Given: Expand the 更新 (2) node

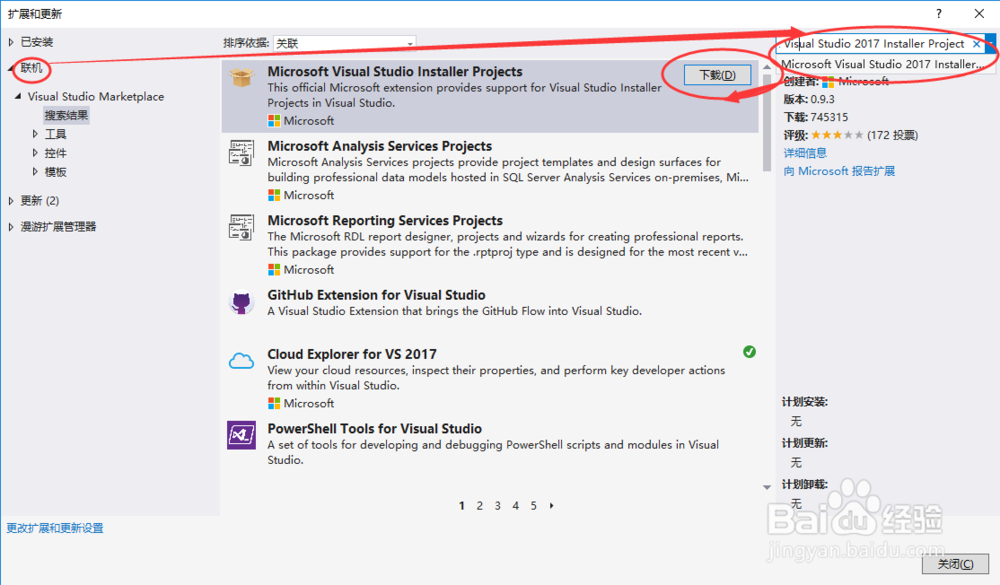Looking at the screenshot, I should pyautogui.click(x=11, y=200).
